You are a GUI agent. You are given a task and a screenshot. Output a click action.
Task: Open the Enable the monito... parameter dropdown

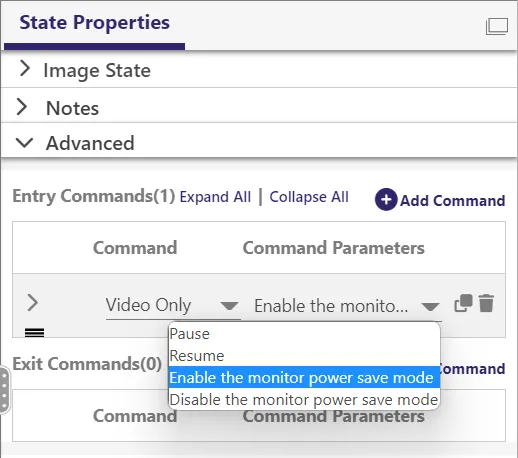click(x=347, y=306)
